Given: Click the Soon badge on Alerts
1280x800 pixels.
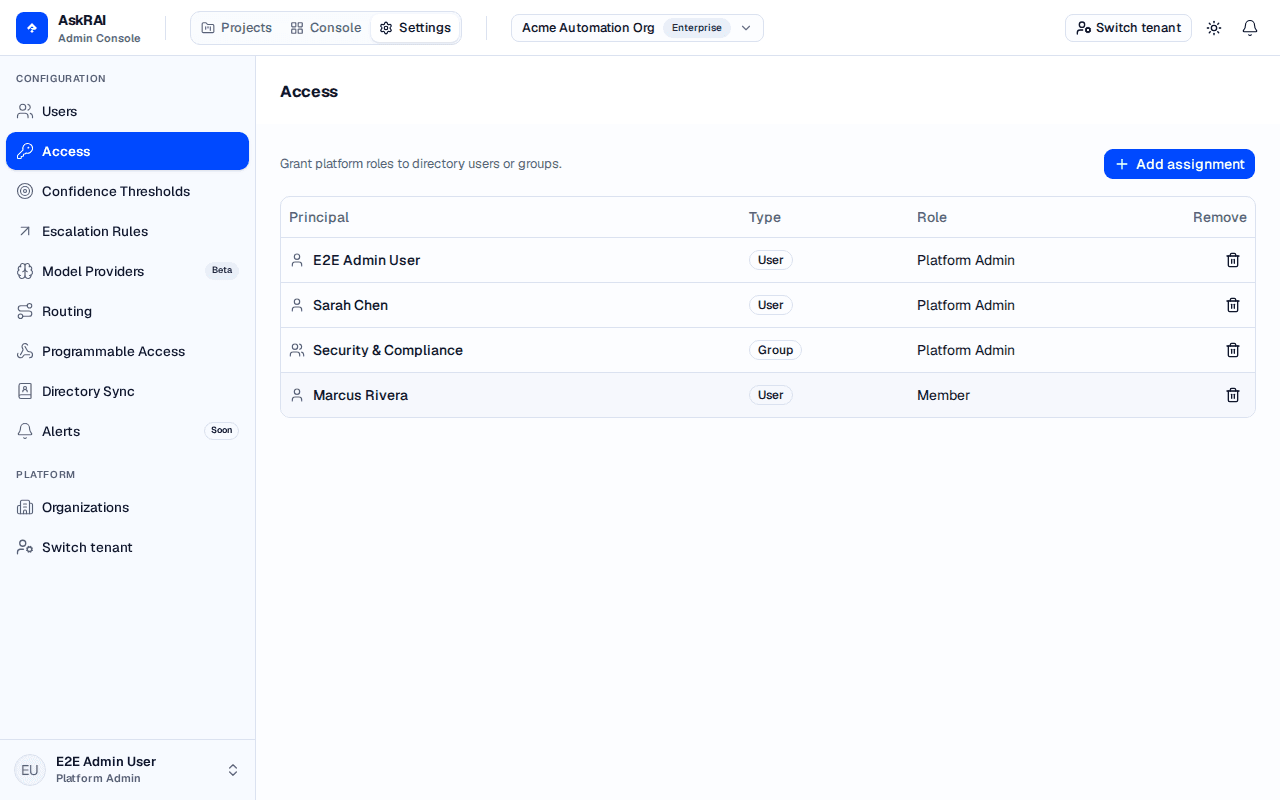Looking at the screenshot, I should point(222,430).
